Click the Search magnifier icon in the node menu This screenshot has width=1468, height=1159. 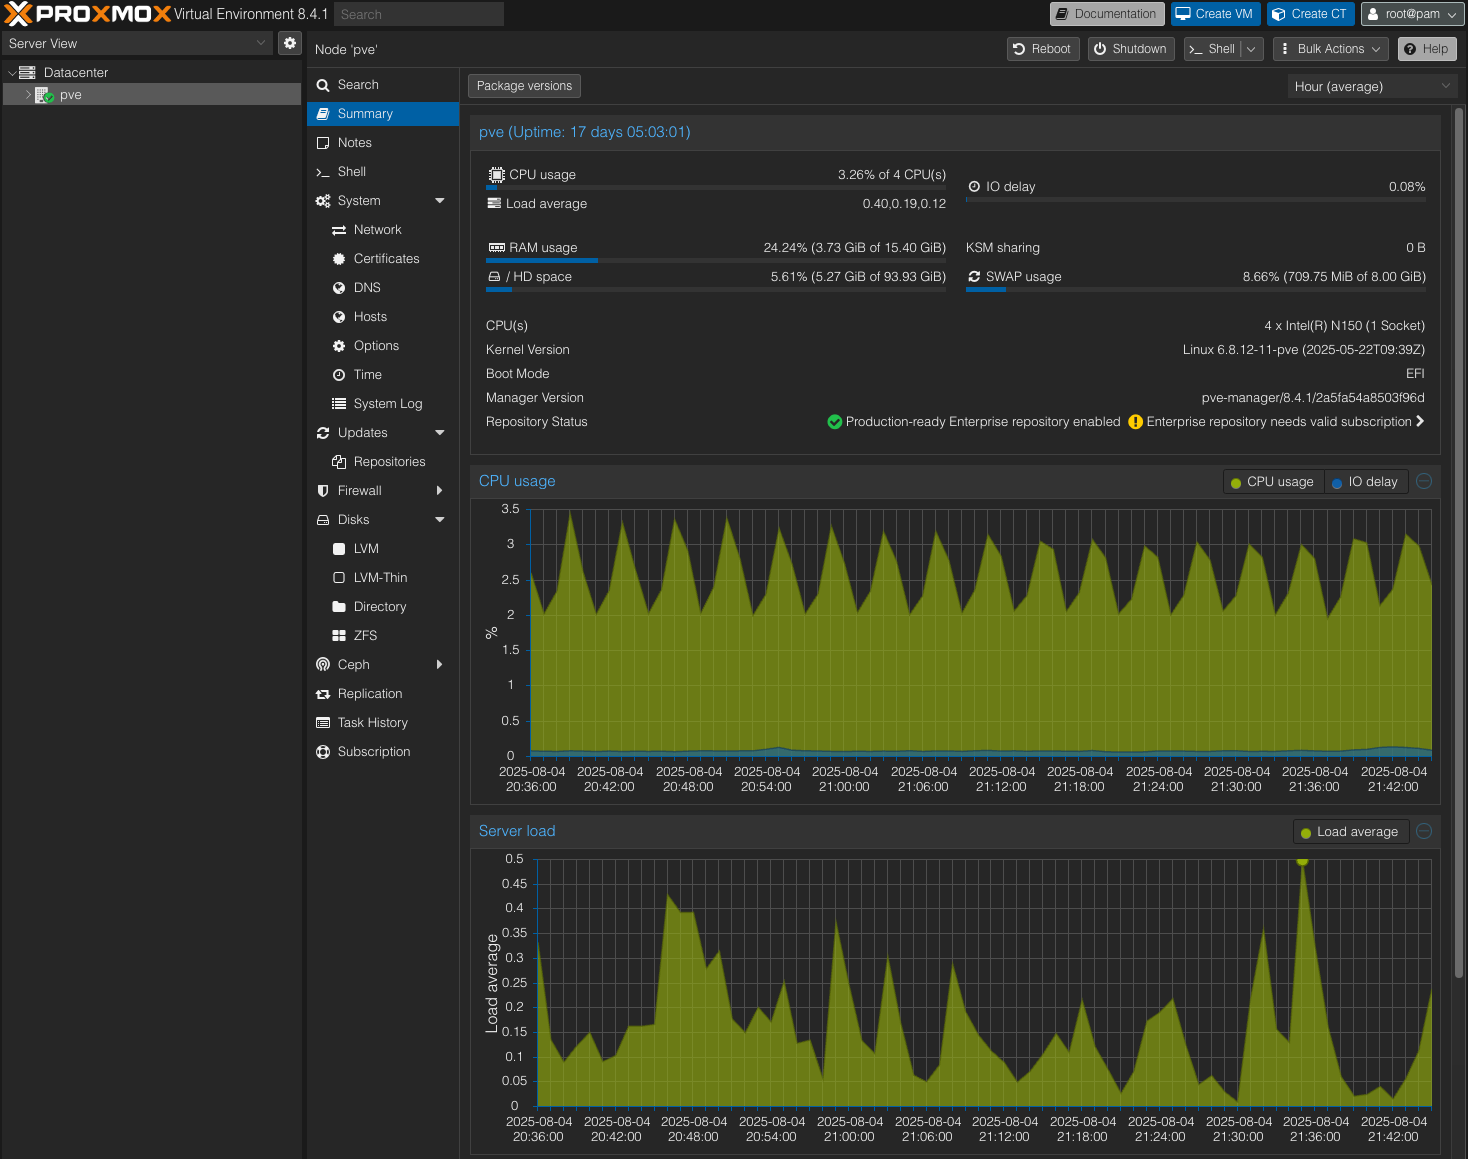[x=323, y=85]
